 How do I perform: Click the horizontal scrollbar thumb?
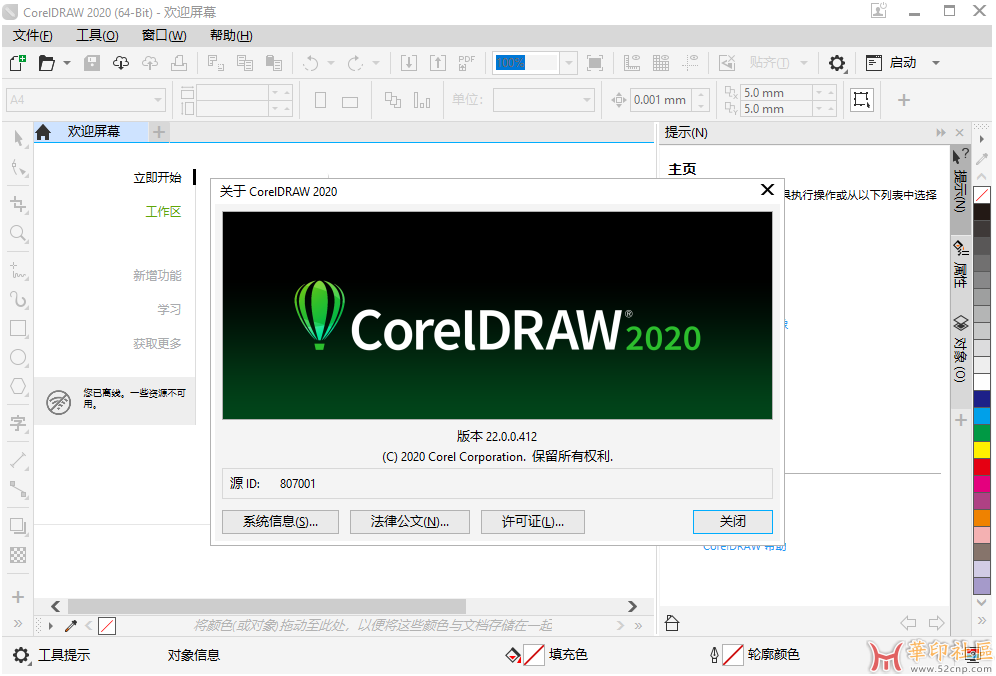(x=267, y=607)
